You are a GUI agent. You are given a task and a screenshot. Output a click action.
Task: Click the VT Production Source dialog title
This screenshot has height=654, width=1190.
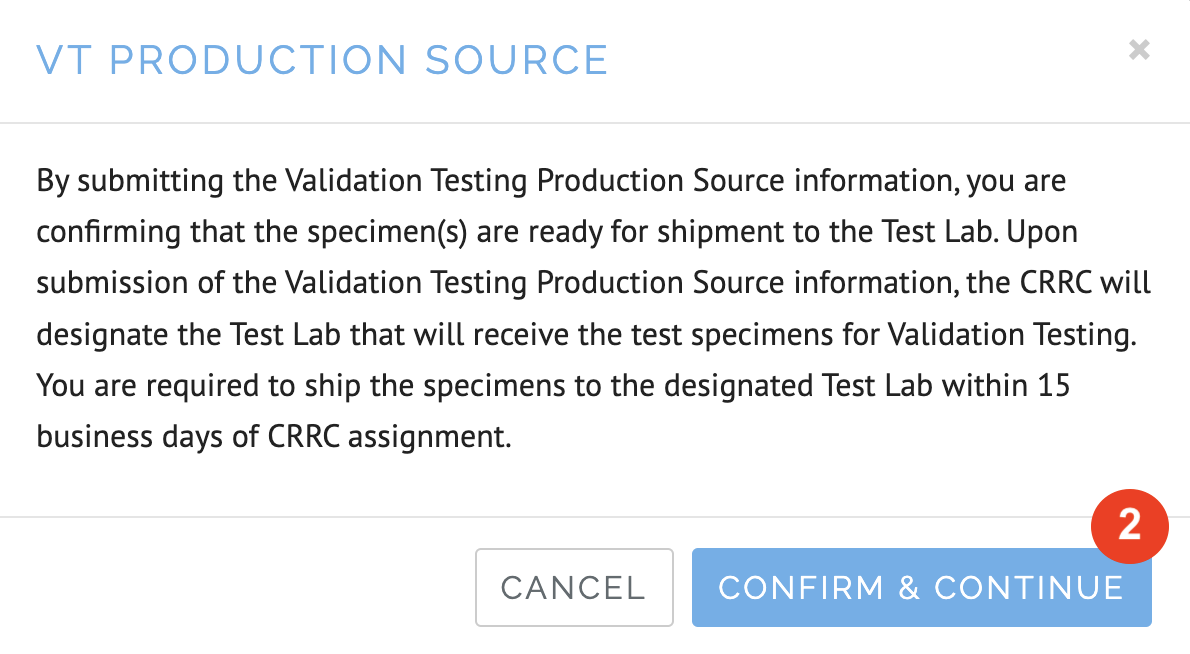[x=322, y=60]
